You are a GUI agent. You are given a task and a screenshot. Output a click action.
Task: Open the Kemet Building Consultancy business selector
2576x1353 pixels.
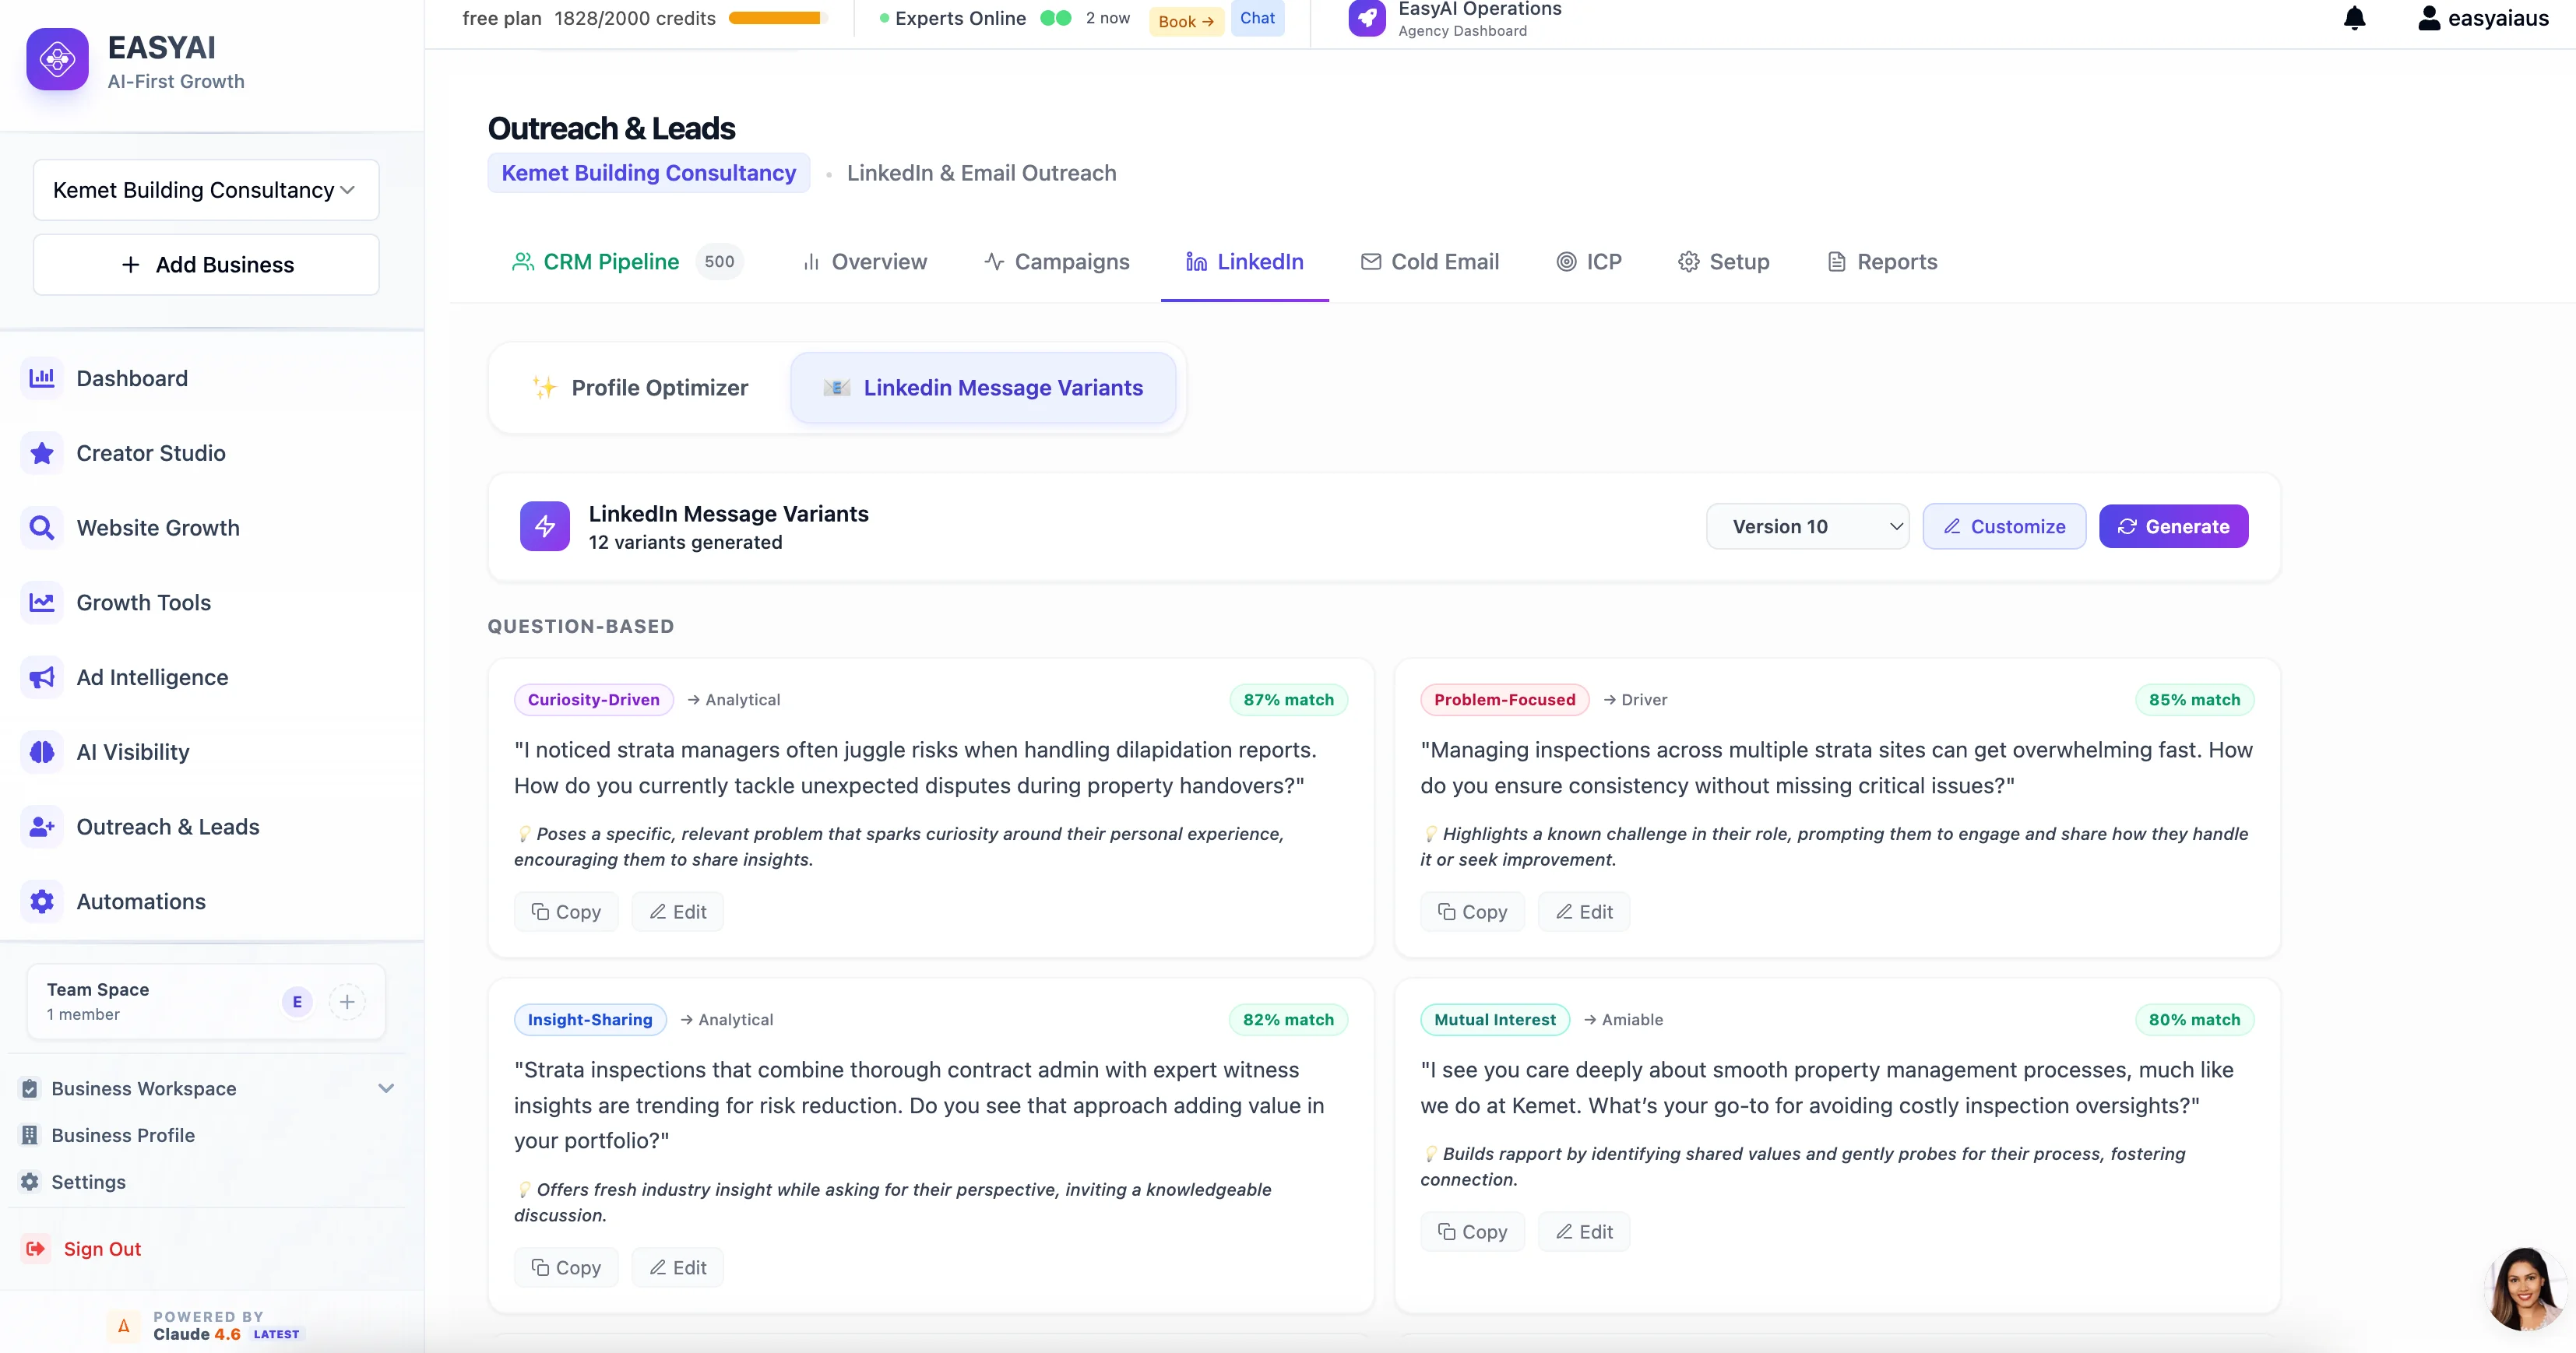tap(204, 189)
